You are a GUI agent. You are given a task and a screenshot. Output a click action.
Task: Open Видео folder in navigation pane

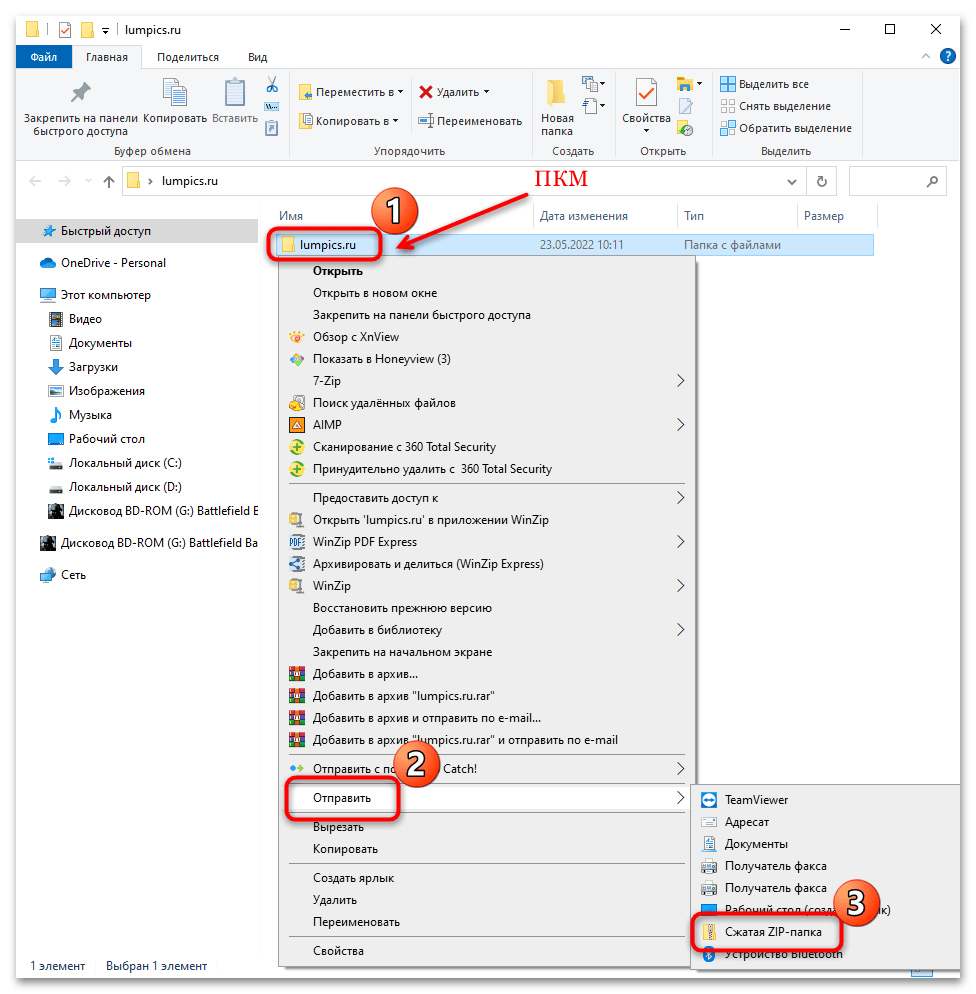click(85, 320)
